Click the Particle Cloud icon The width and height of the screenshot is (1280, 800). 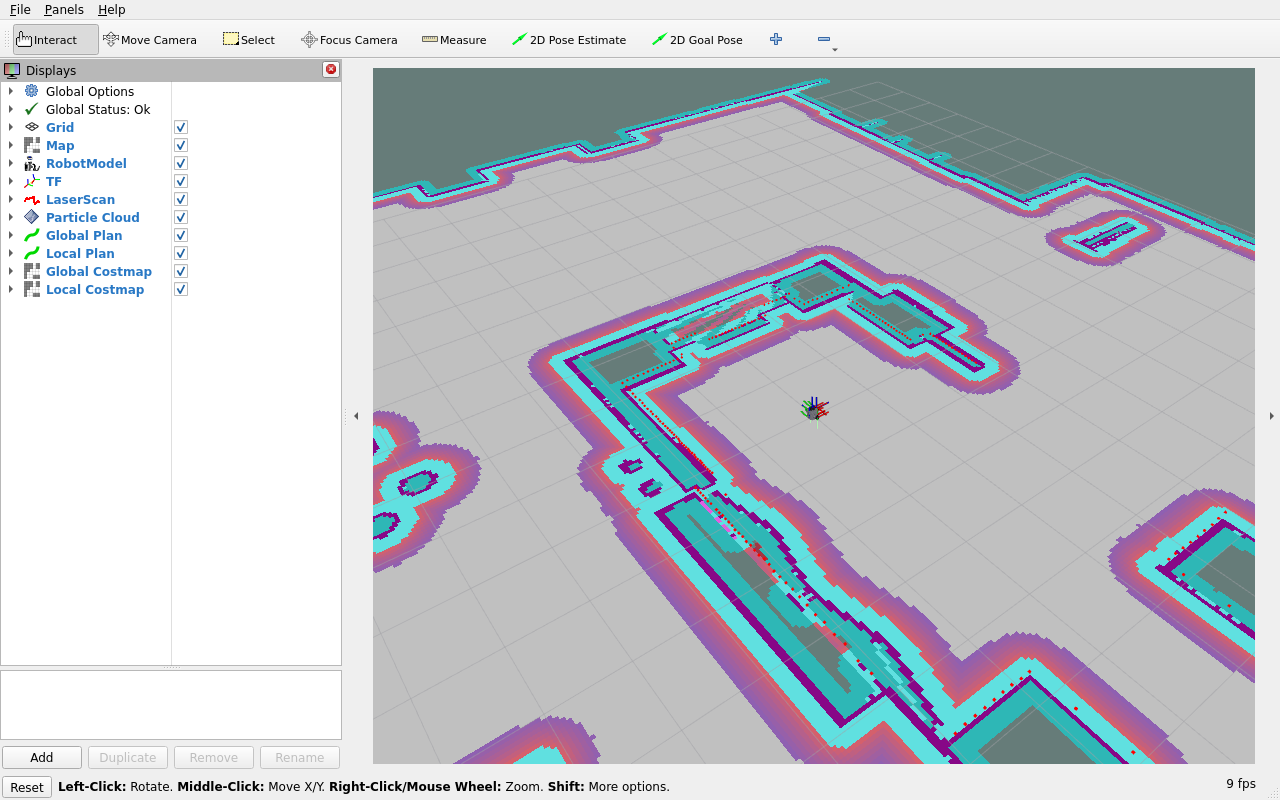pyautogui.click(x=32, y=217)
